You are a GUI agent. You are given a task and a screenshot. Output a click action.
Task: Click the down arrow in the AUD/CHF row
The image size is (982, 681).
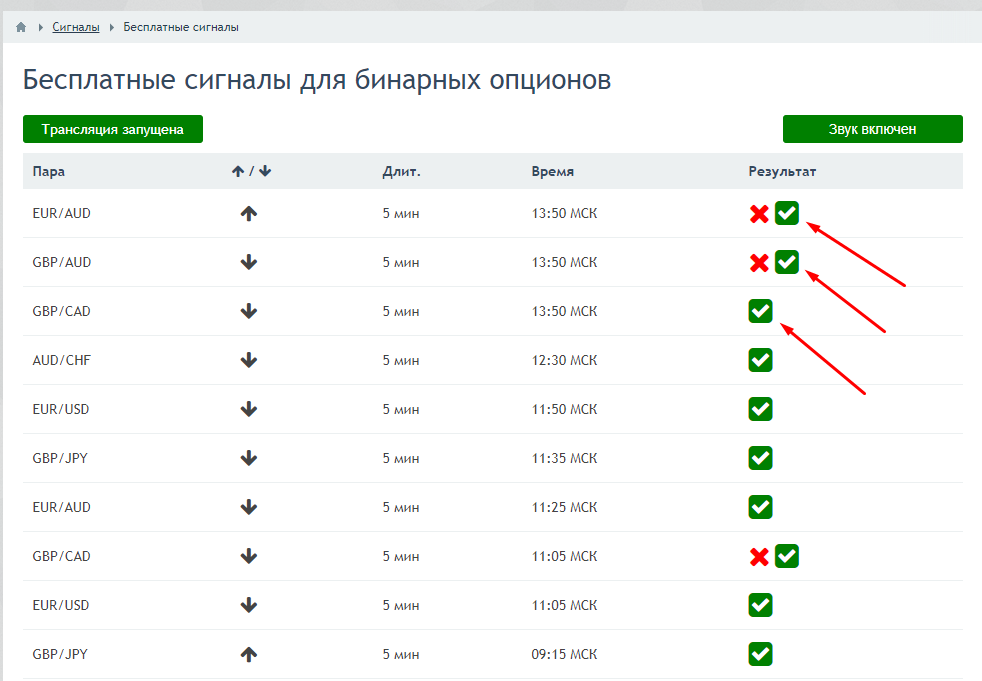pos(249,360)
